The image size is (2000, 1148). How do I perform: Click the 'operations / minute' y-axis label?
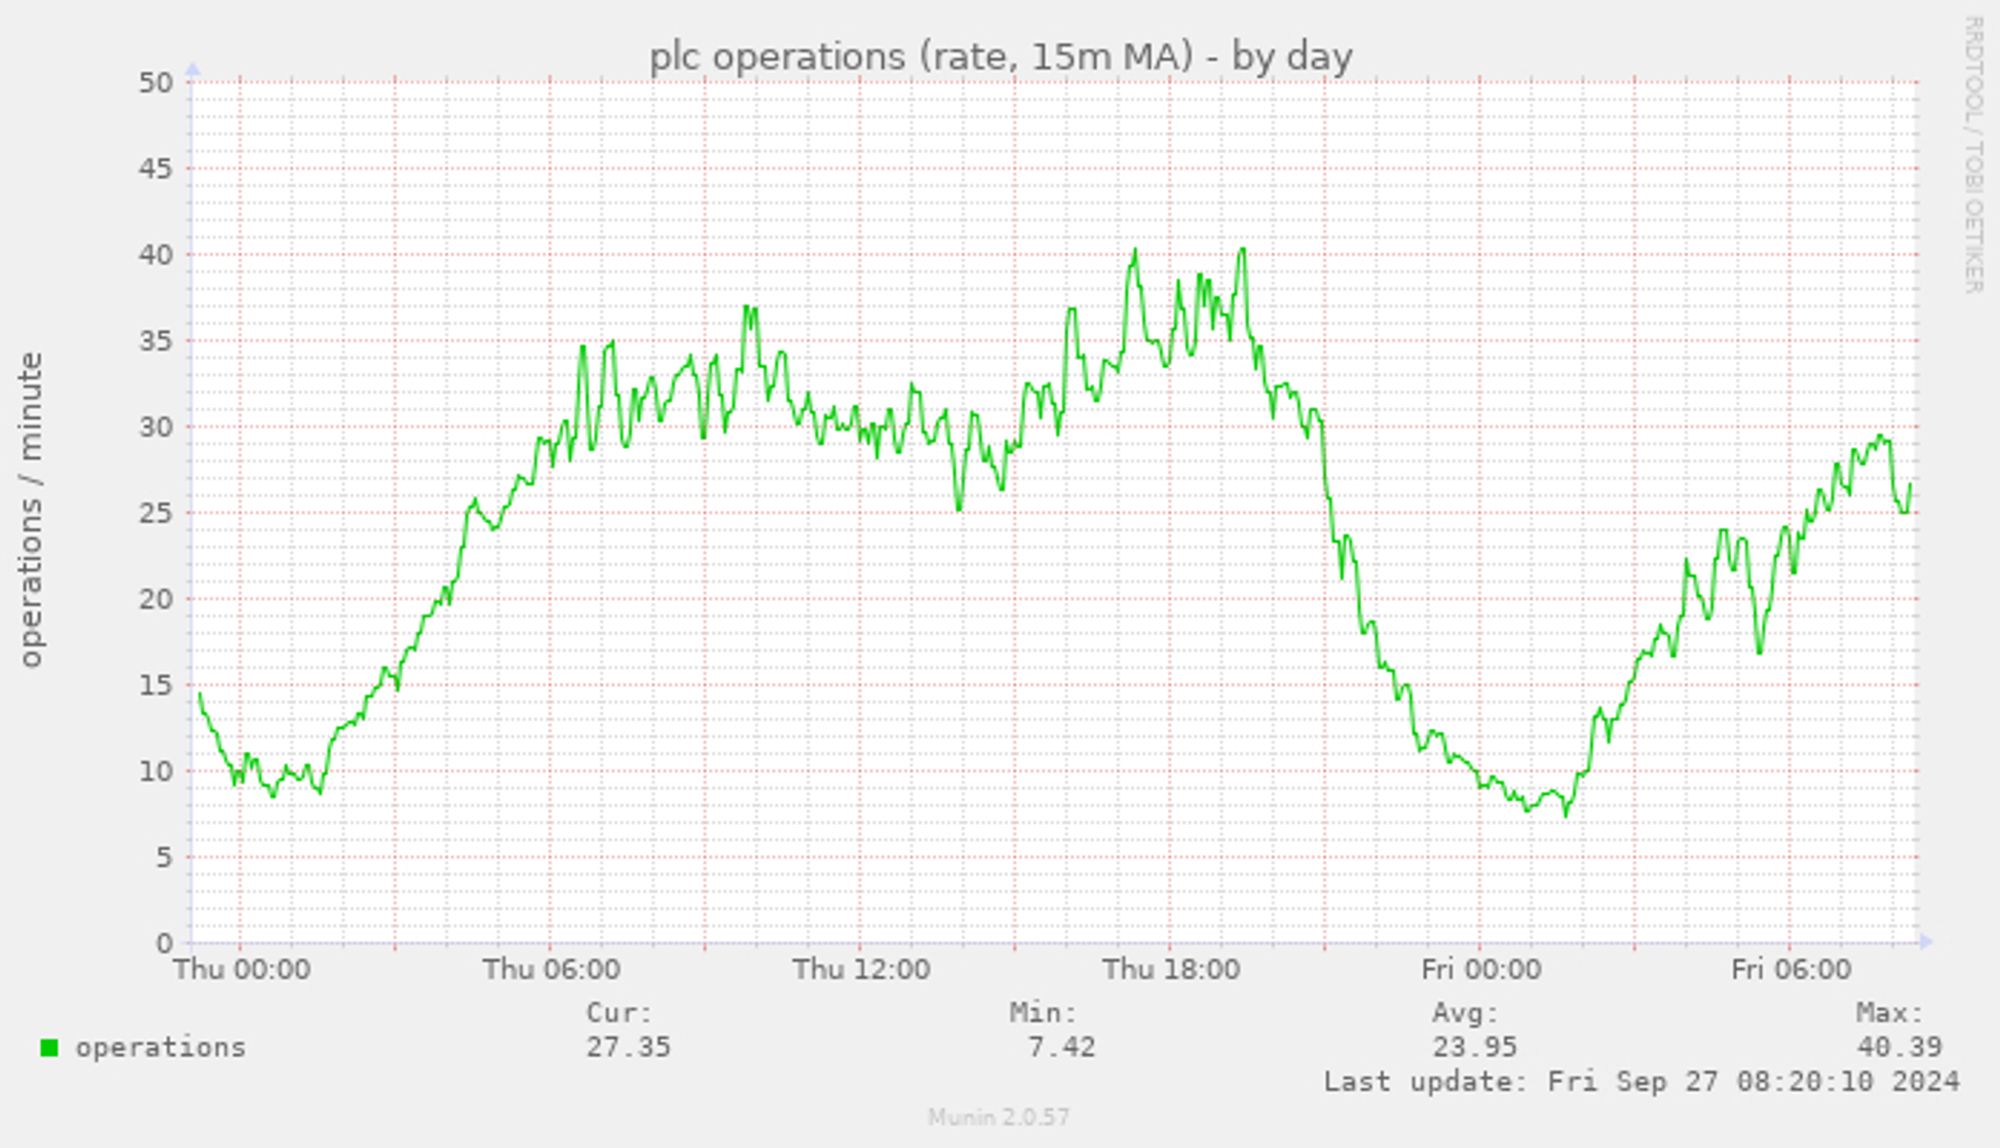(31, 509)
